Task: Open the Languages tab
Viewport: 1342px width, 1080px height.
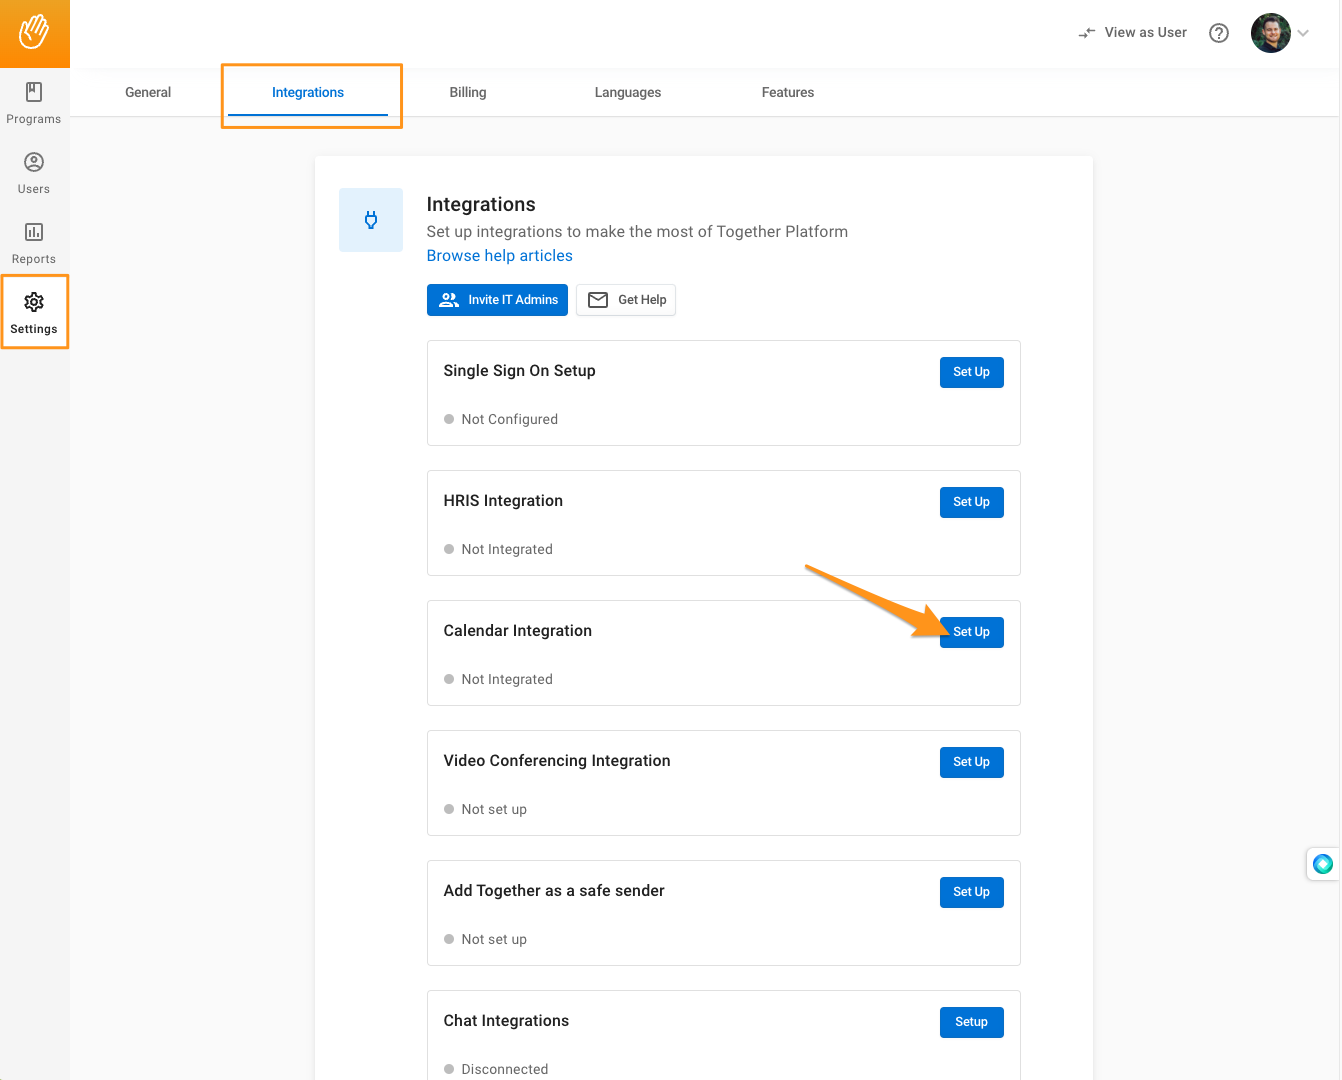Action: click(627, 92)
